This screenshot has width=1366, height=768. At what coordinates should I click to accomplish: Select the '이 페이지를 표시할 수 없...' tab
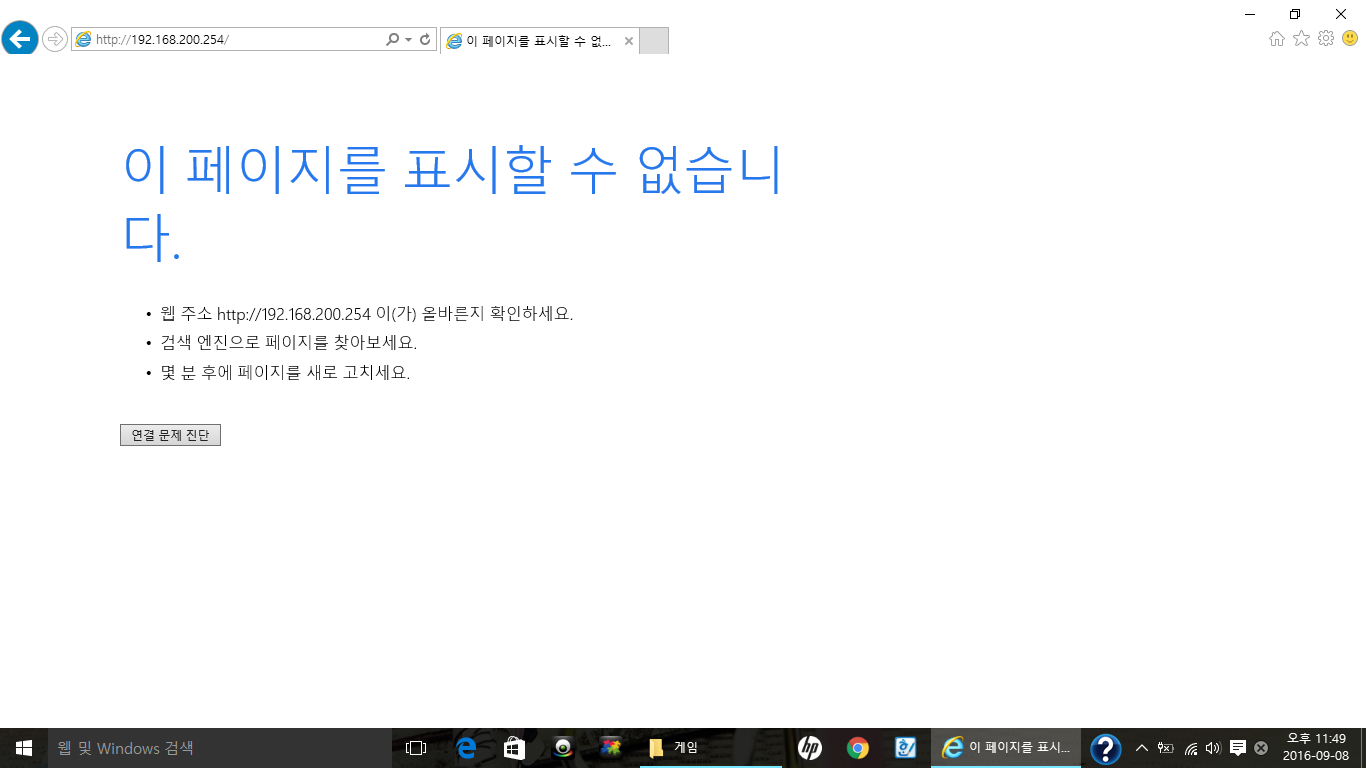[x=530, y=41]
